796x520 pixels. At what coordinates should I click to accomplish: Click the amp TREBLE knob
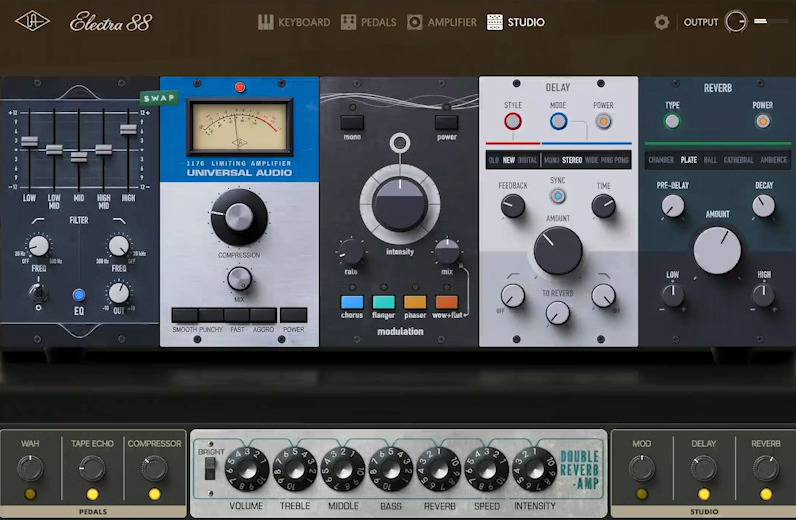(x=295, y=470)
